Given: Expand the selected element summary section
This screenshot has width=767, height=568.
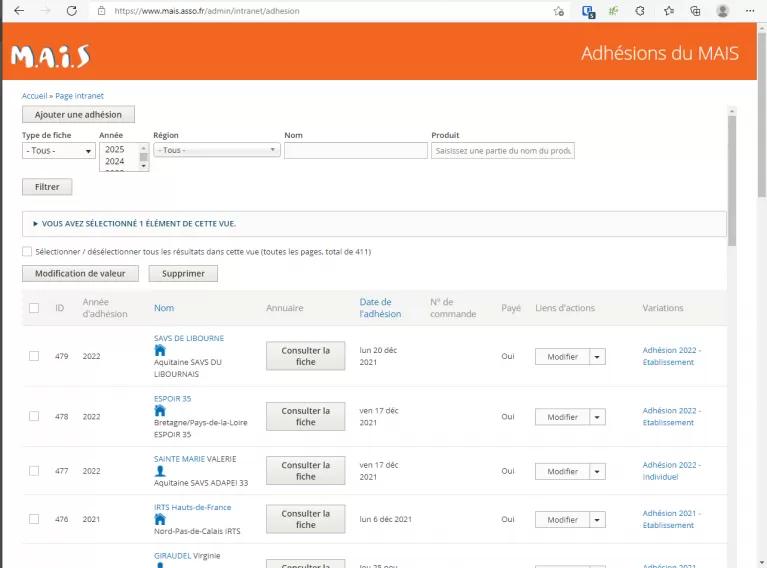Looking at the screenshot, I should pyautogui.click(x=138, y=224).
